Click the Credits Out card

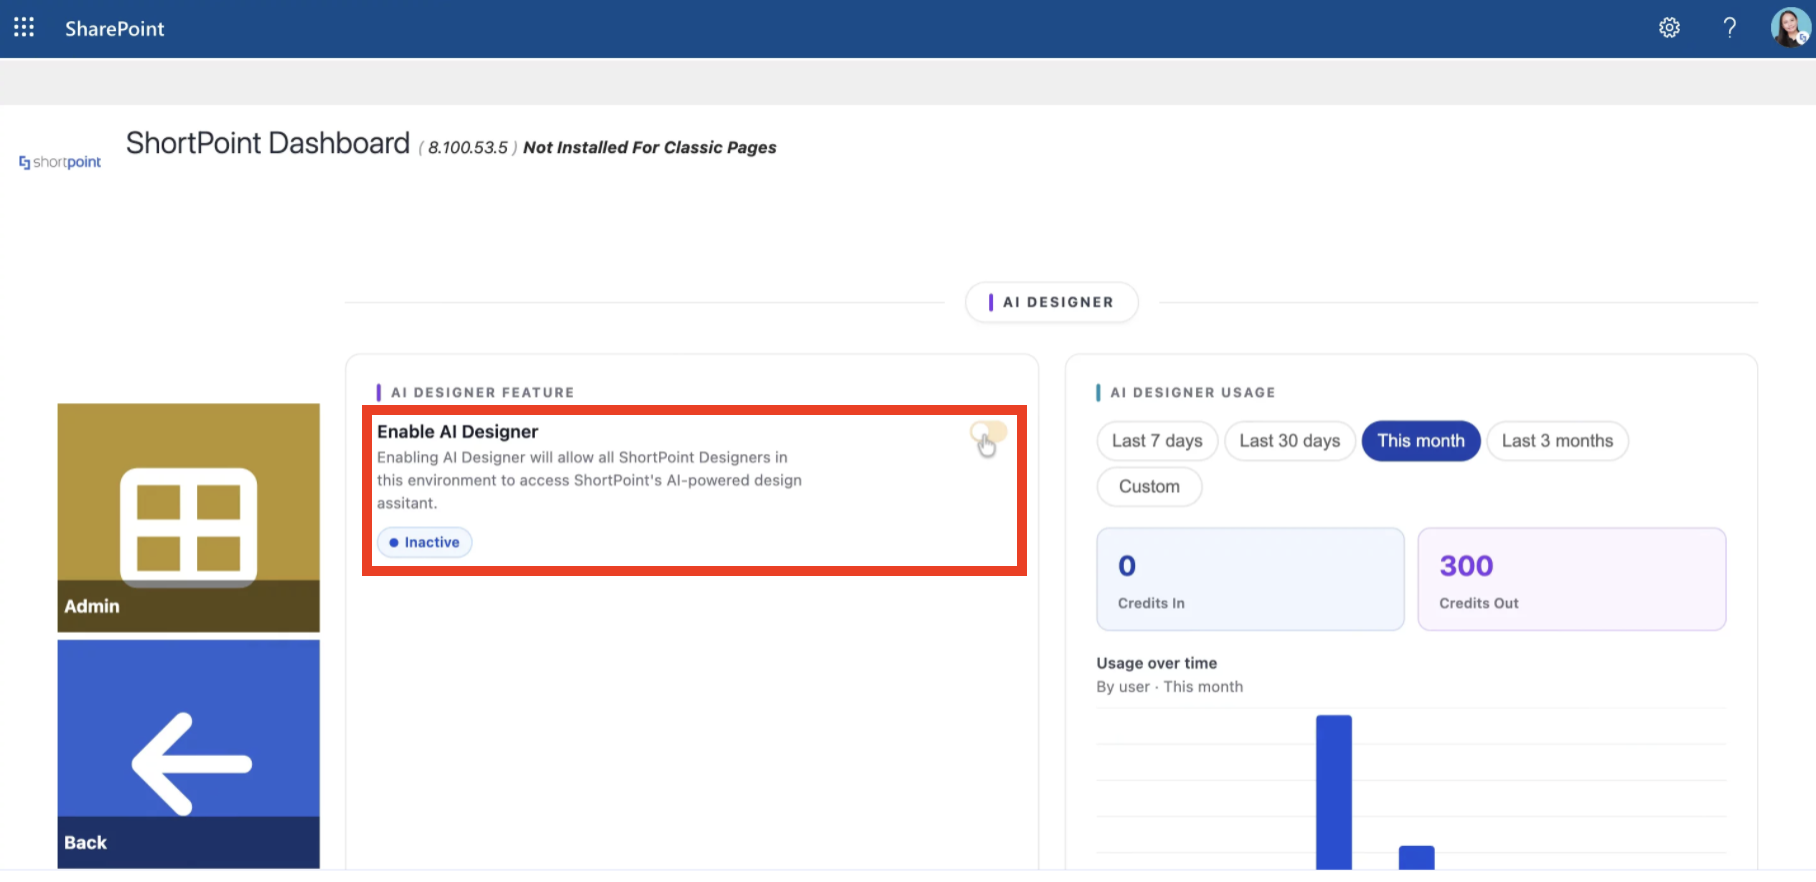click(1572, 579)
